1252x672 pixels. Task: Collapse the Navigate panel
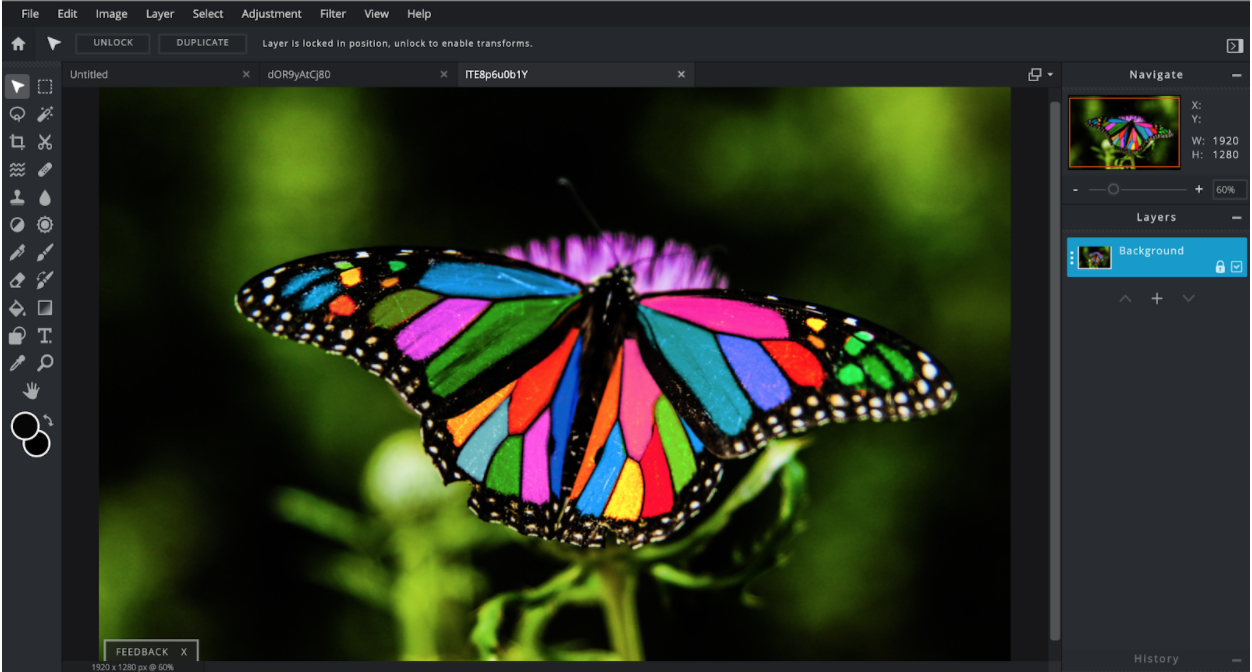(1237, 75)
